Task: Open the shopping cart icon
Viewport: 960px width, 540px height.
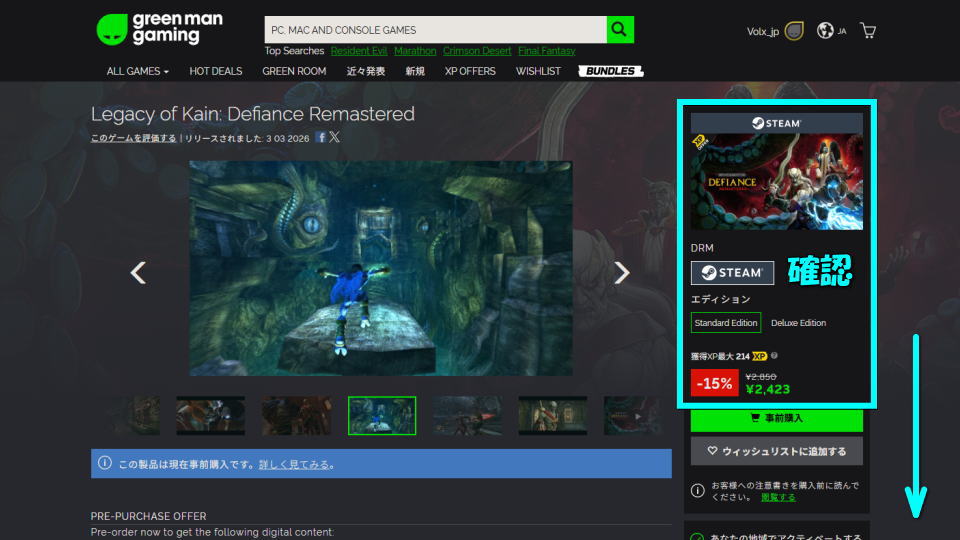Action: click(x=867, y=31)
